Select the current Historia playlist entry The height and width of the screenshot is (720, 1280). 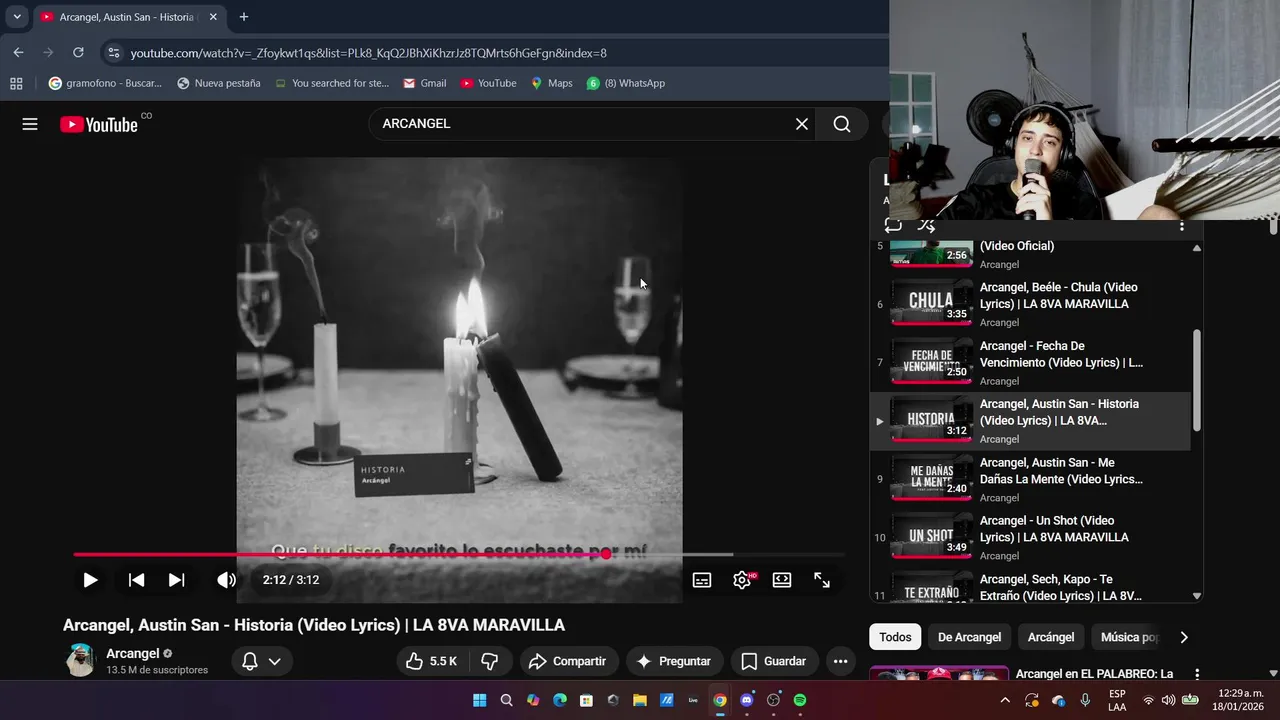[1030, 421]
